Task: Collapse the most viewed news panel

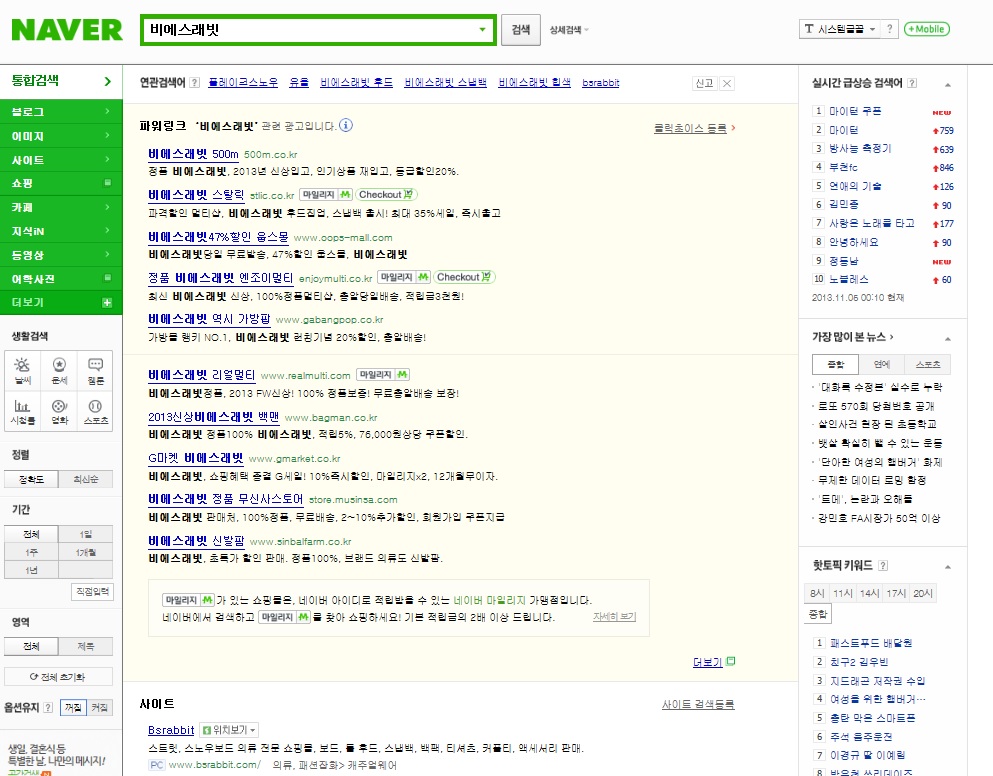Action: (x=948, y=338)
